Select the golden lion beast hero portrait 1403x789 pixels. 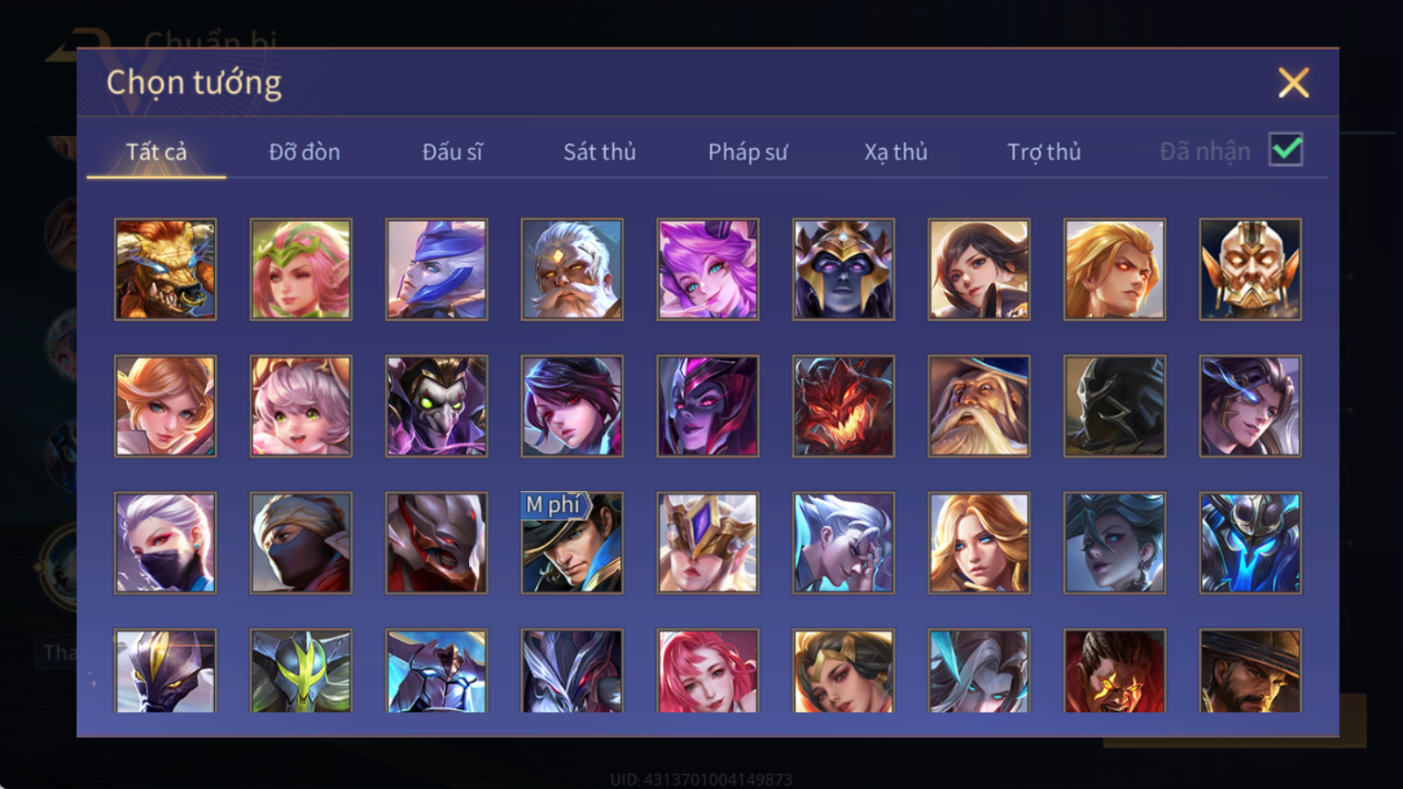pyautogui.click(x=165, y=269)
